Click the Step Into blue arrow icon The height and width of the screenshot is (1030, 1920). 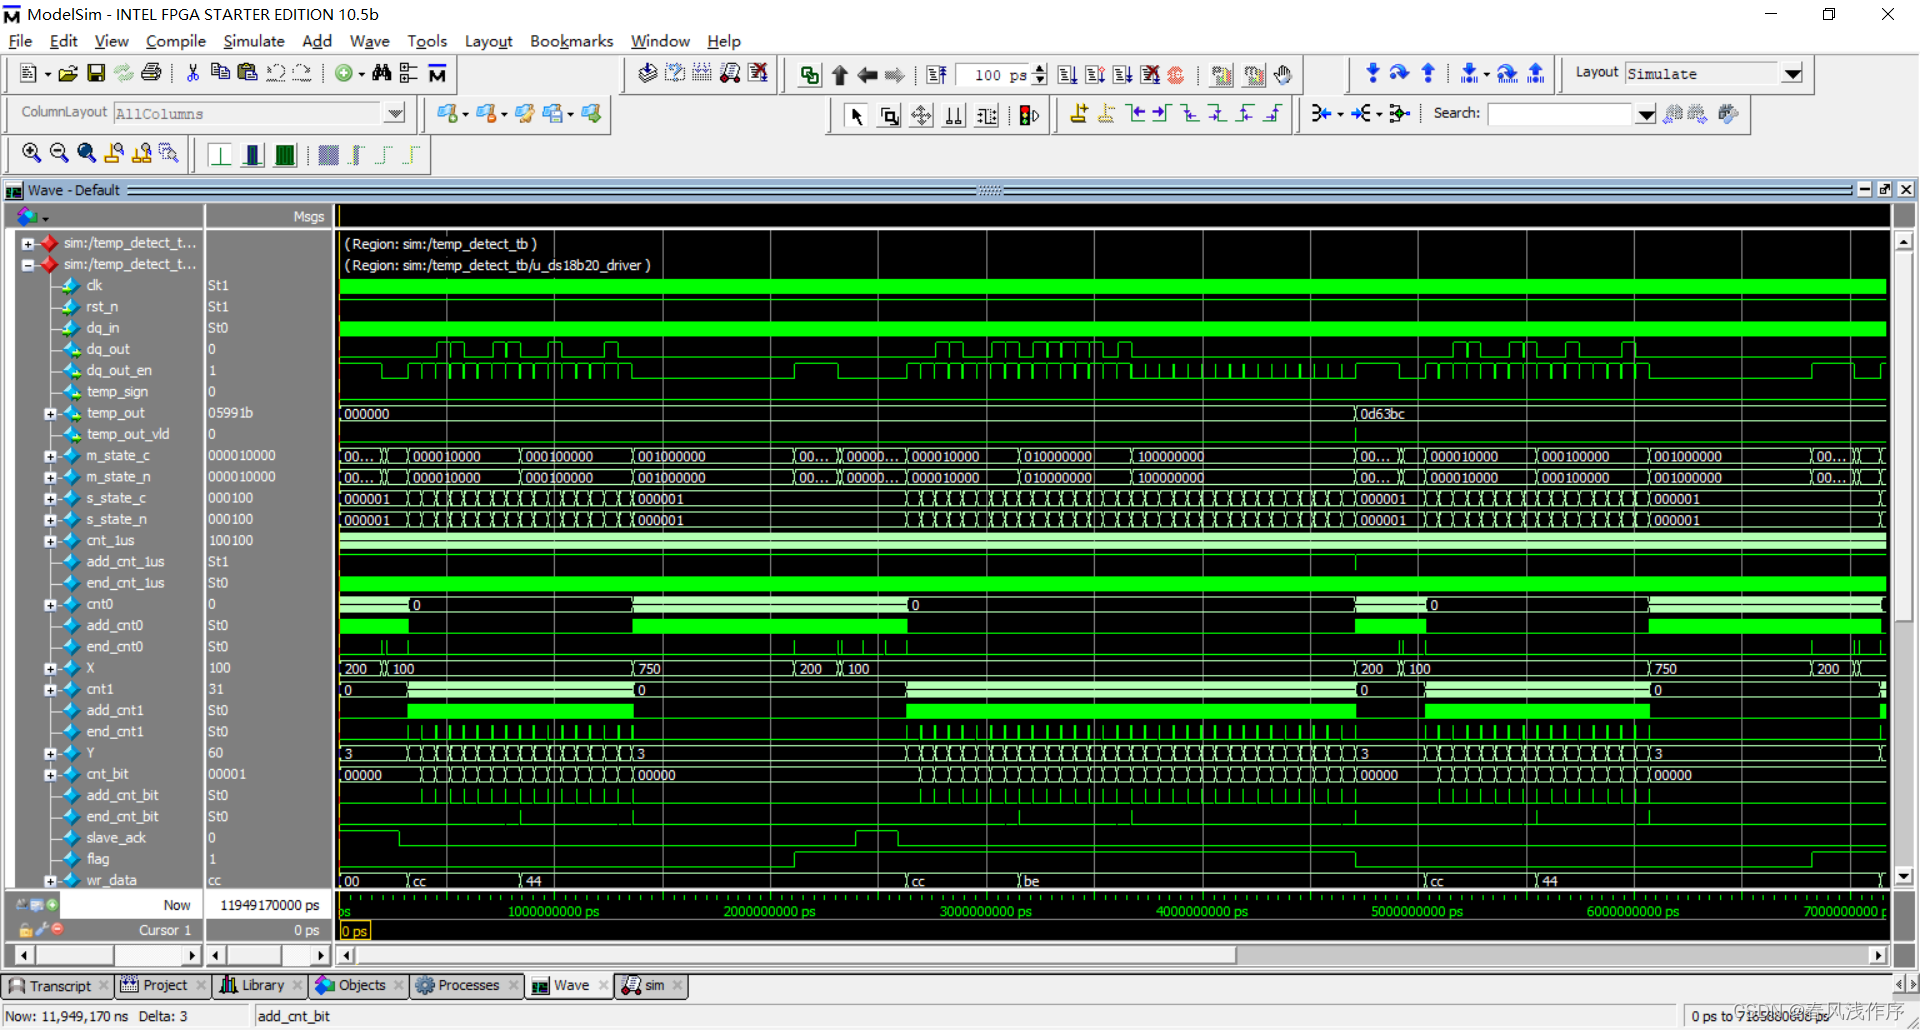(x=1372, y=73)
